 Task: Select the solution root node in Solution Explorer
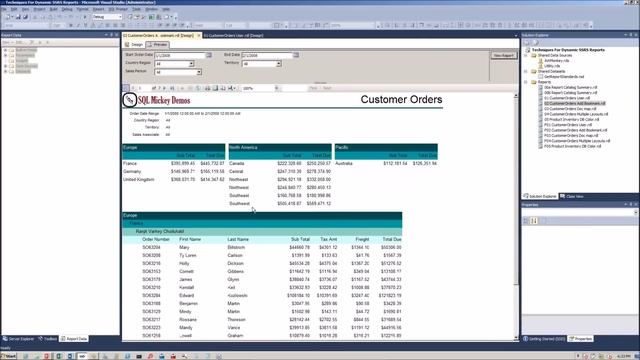click(x=568, y=50)
